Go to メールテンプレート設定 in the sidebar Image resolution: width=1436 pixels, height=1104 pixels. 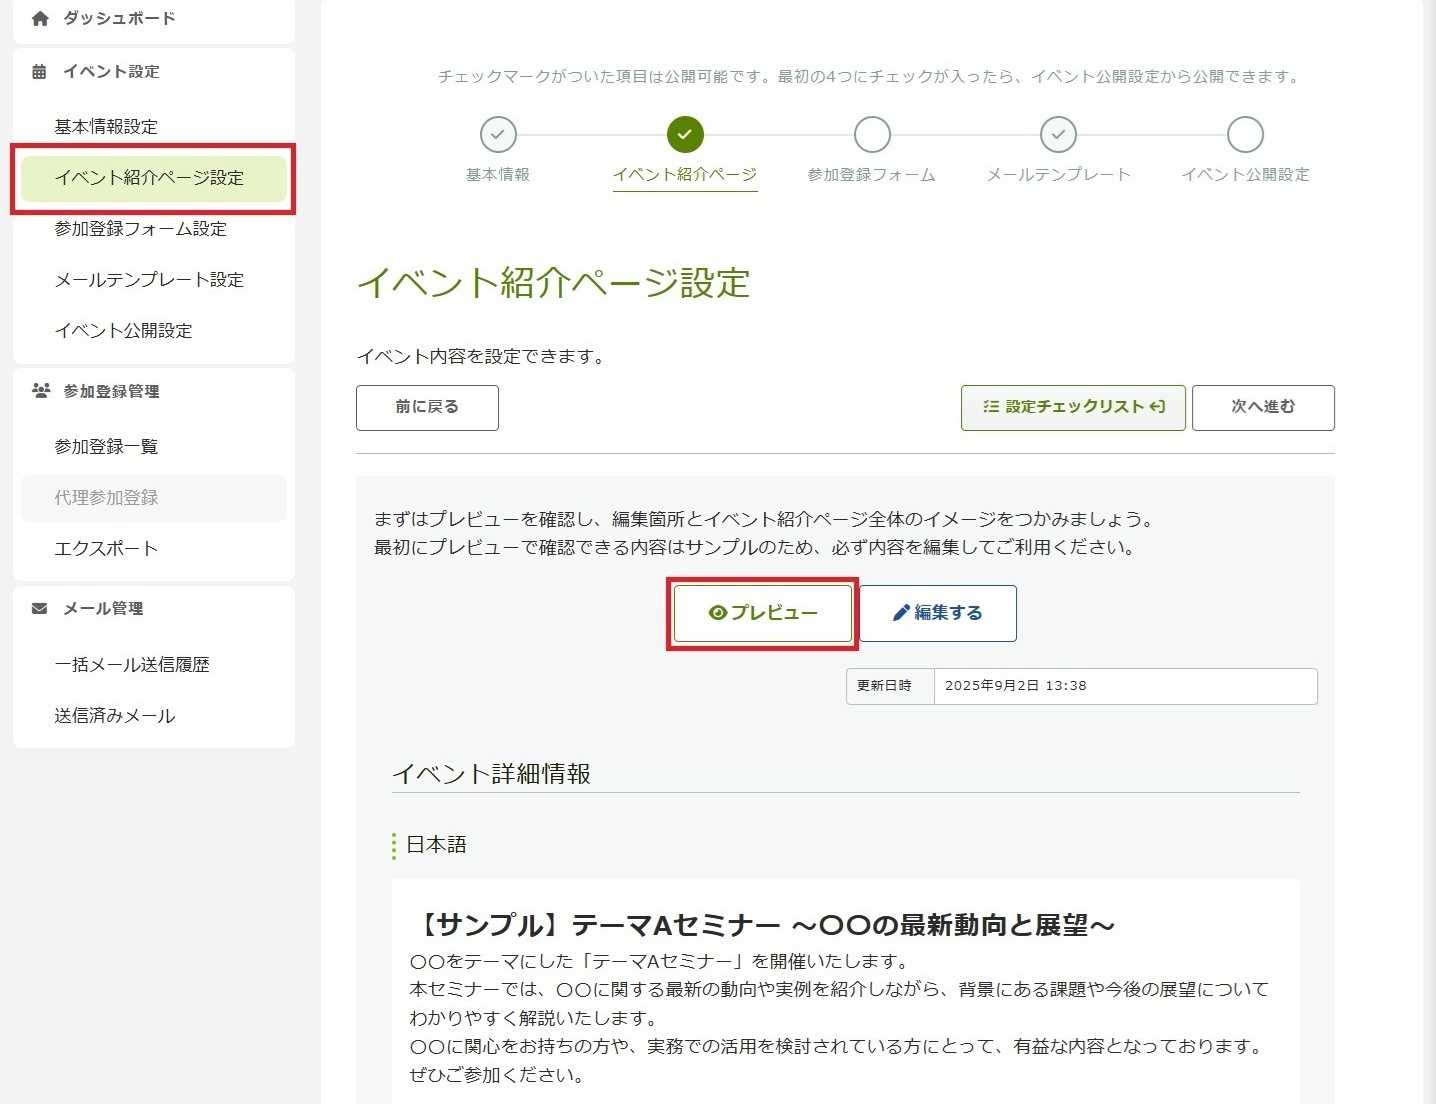tap(149, 280)
